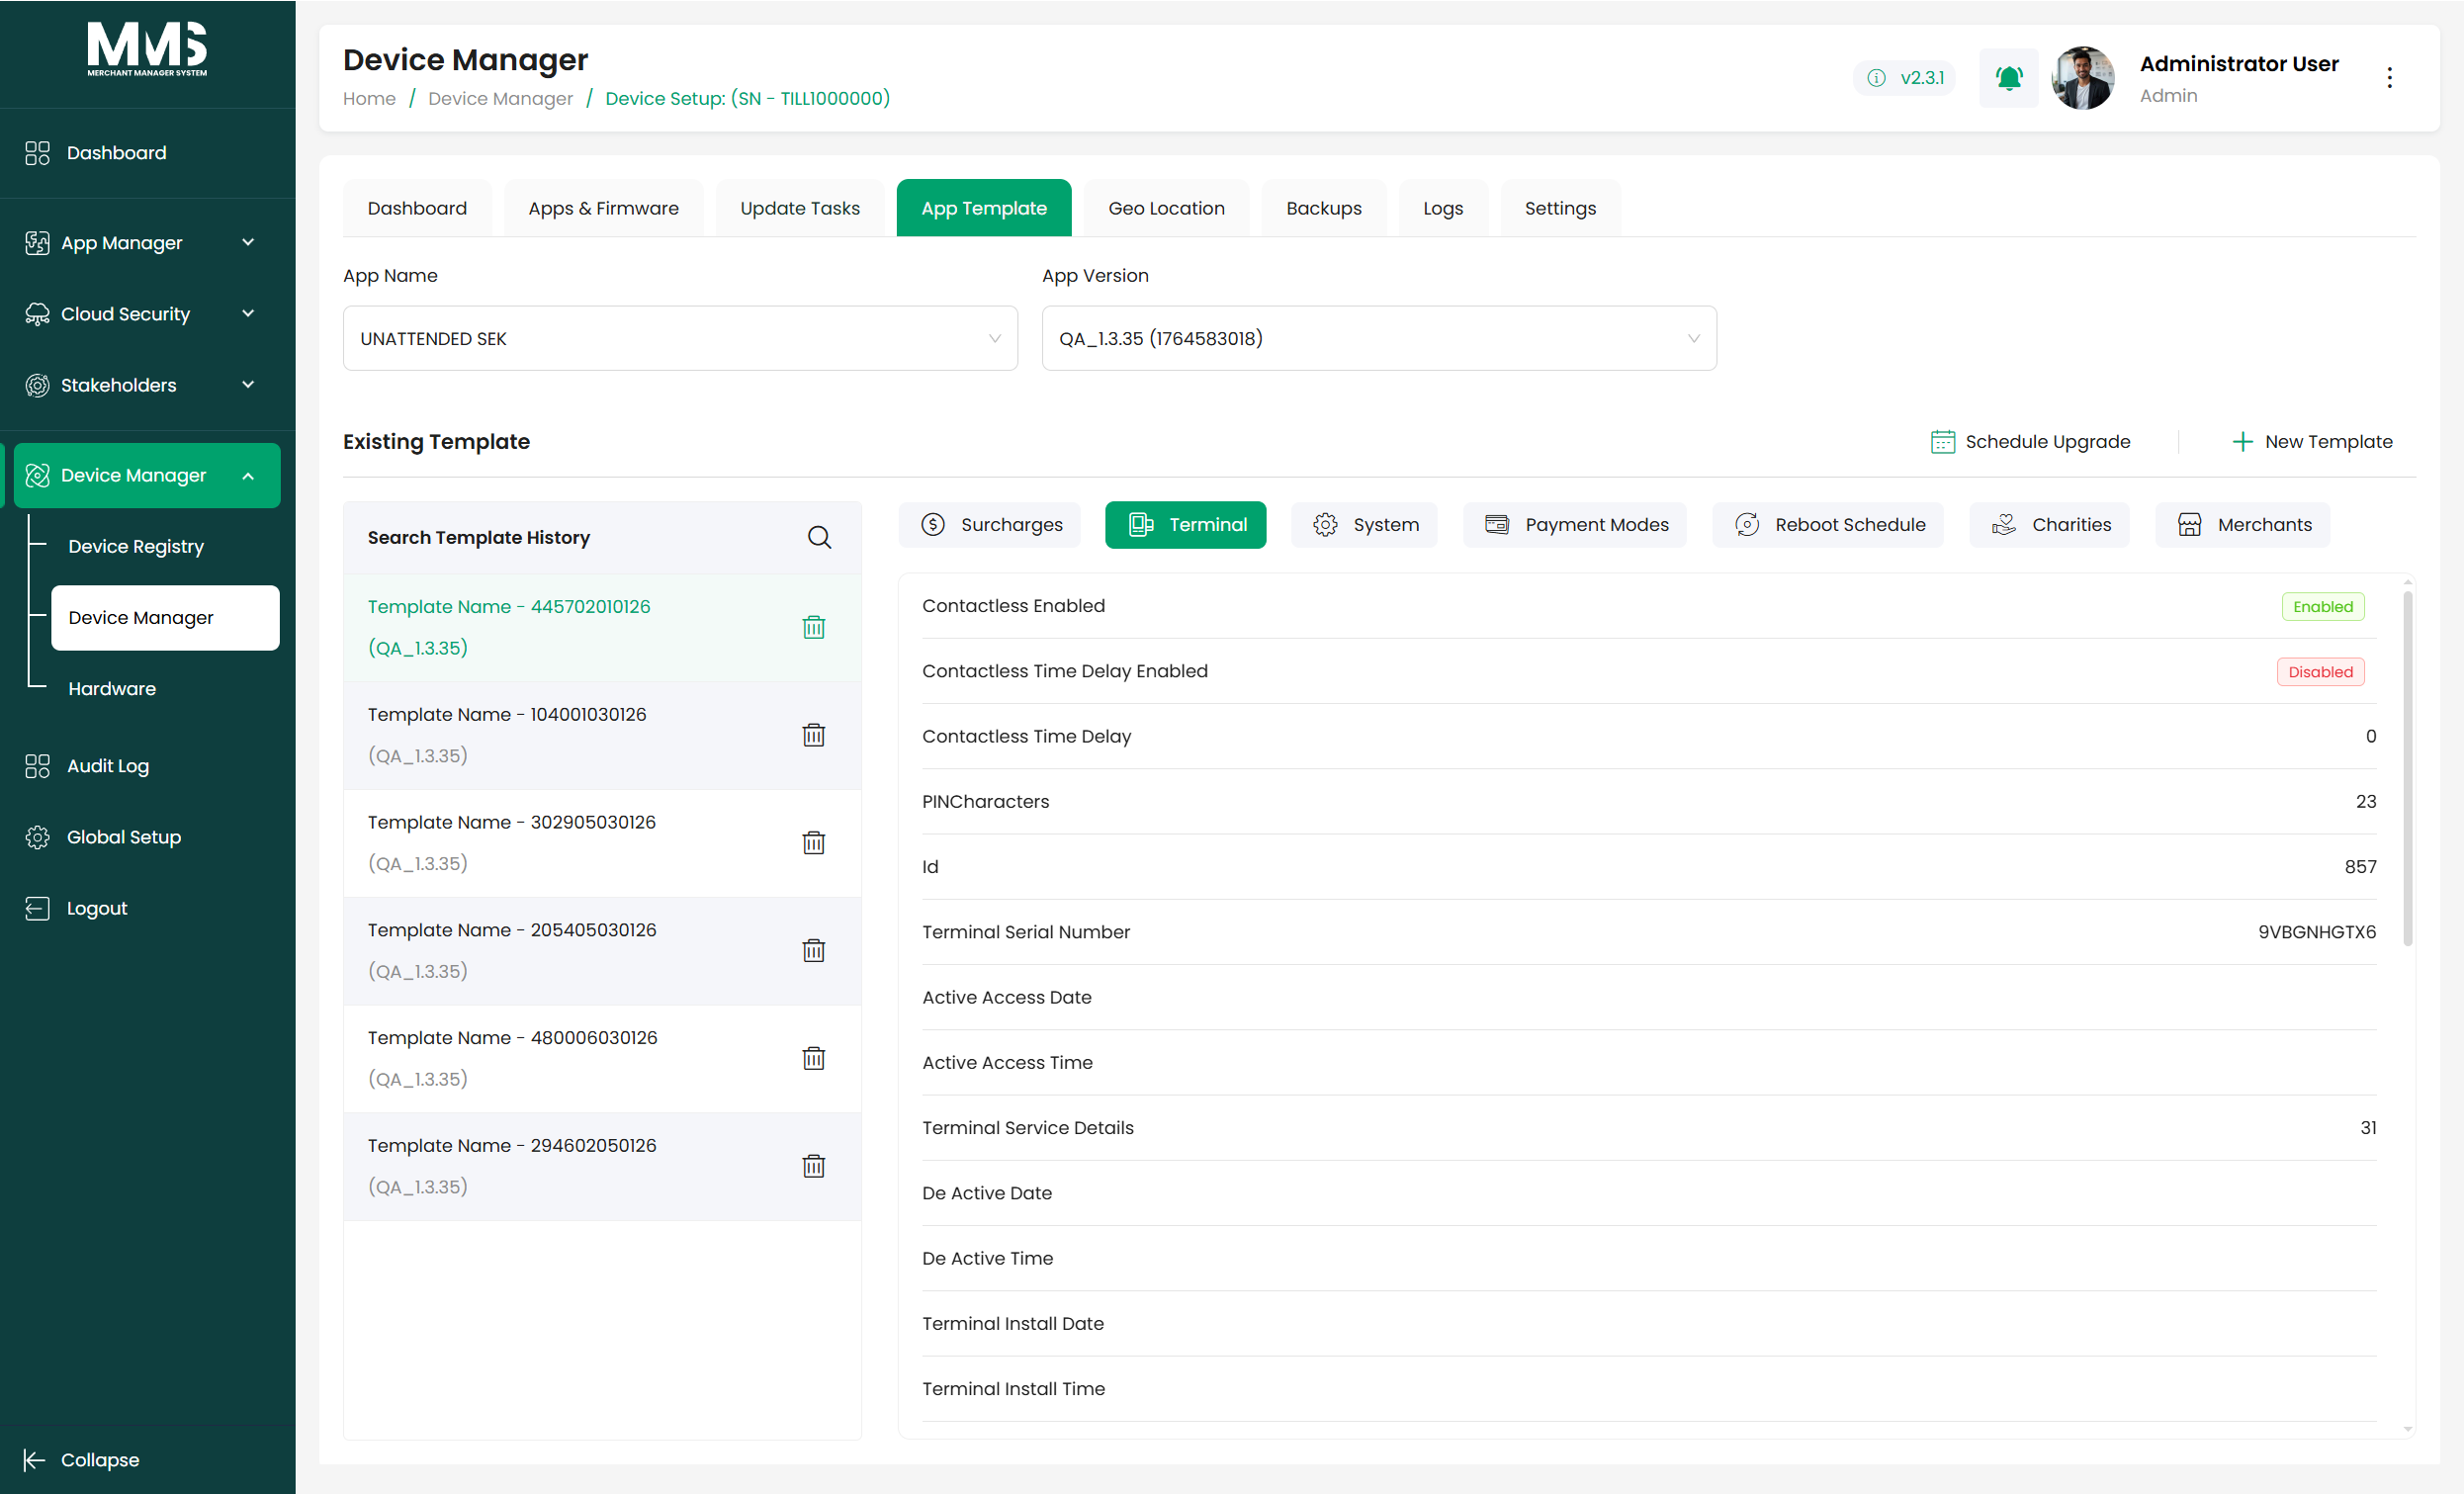The image size is (2464, 1494).
Task: Click the Schedule Upgrade calendar icon
Action: 1942,442
